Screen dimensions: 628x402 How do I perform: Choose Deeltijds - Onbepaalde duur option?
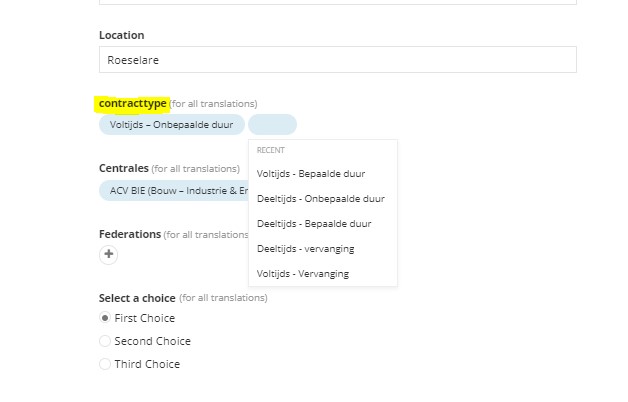pos(323,199)
